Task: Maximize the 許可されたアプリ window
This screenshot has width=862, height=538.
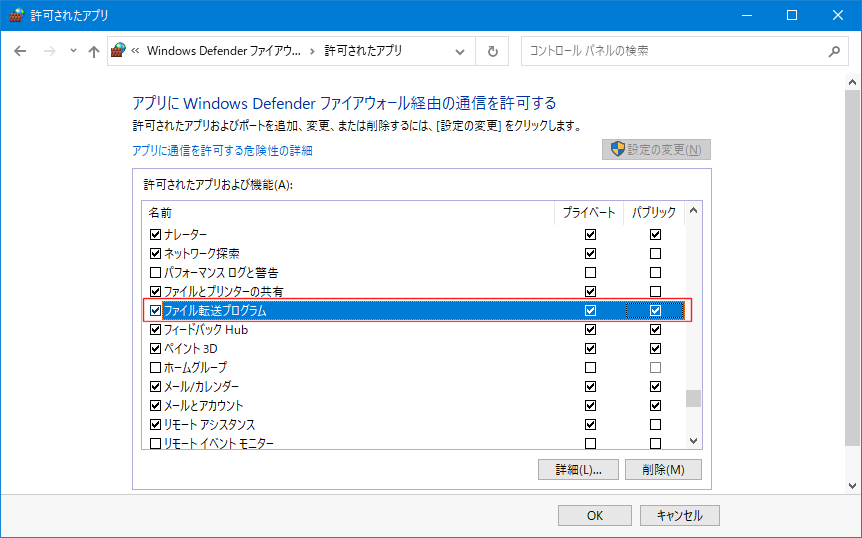Action: (792, 15)
